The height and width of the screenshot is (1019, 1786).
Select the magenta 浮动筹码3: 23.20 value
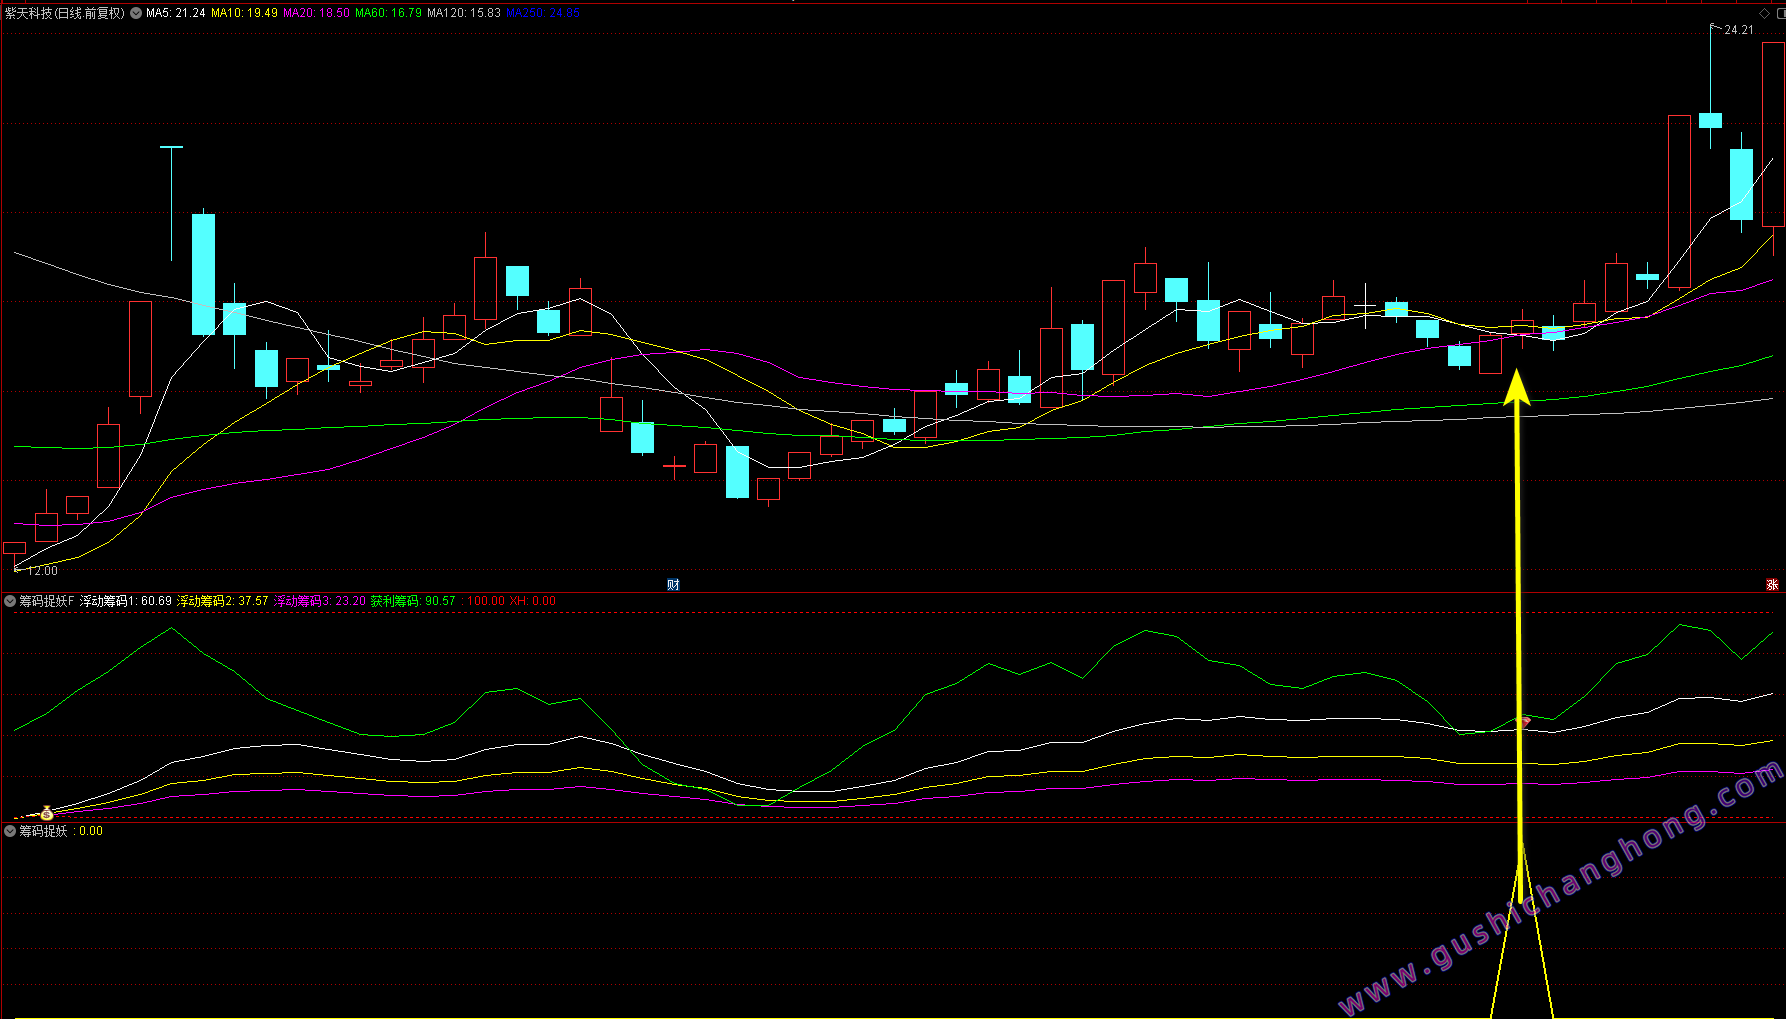[320, 601]
